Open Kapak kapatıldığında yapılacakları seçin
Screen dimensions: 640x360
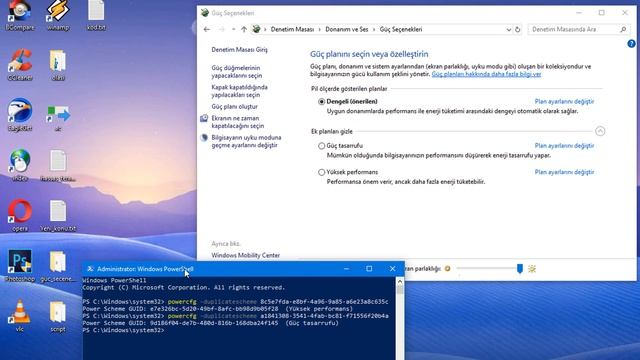point(239,91)
